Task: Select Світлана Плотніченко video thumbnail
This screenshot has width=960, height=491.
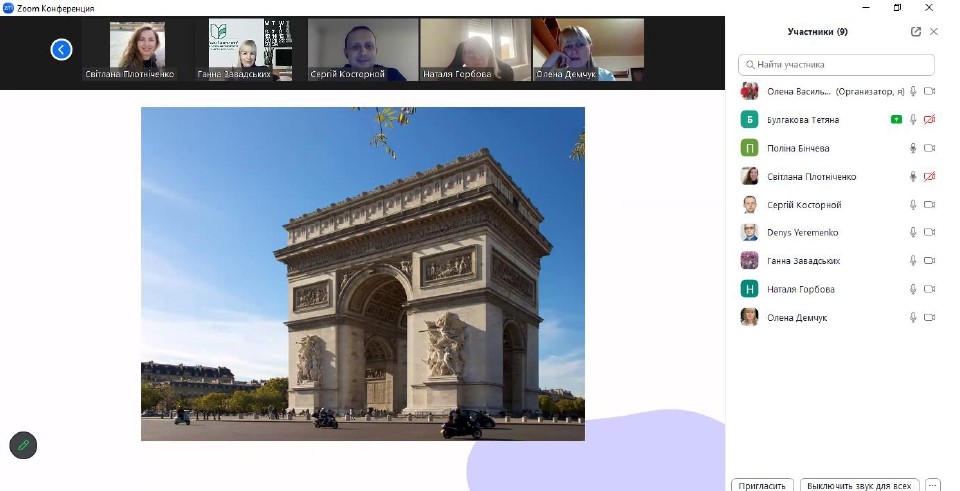Action: 137,50
